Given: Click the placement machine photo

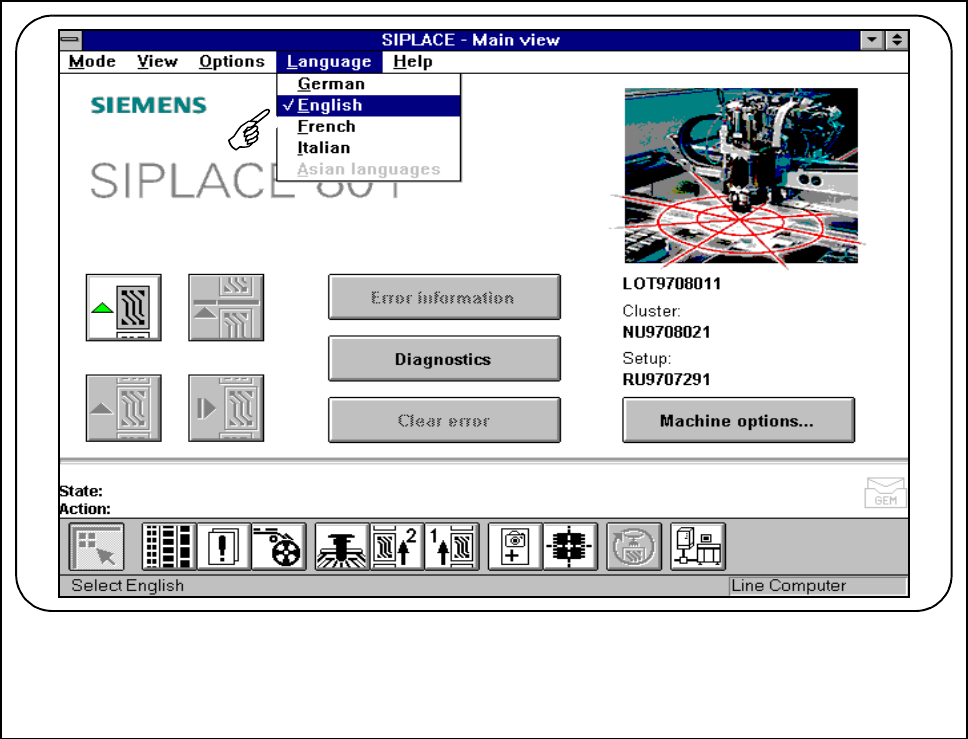Looking at the screenshot, I should [741, 175].
